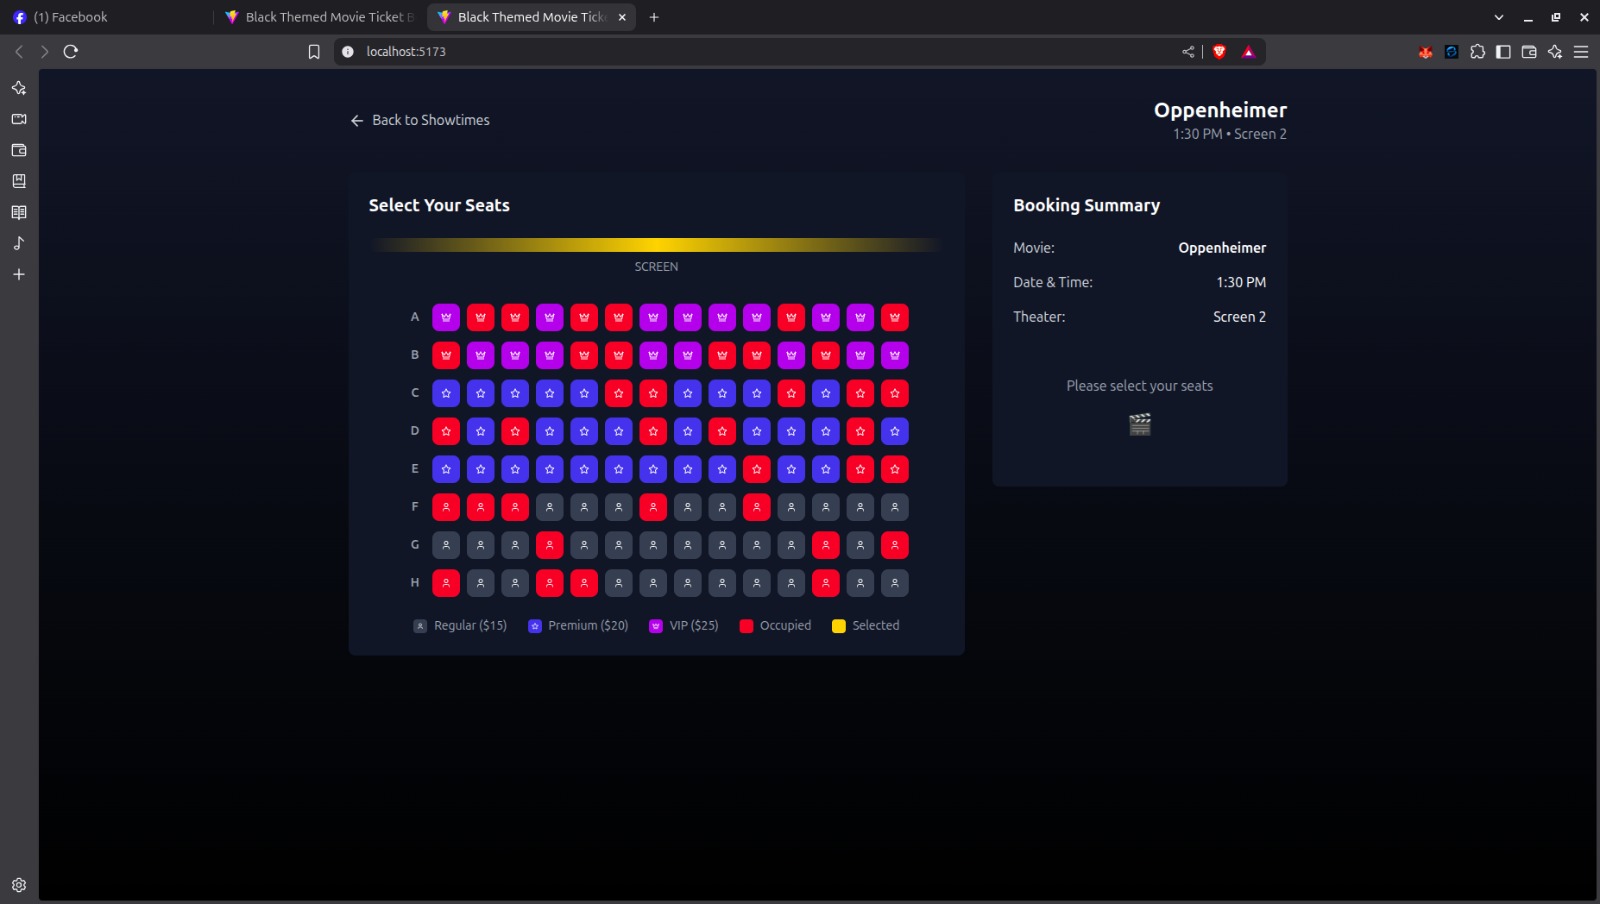Click the clapperboard icon in Booking Summary
1600x904 pixels.
pos(1140,425)
